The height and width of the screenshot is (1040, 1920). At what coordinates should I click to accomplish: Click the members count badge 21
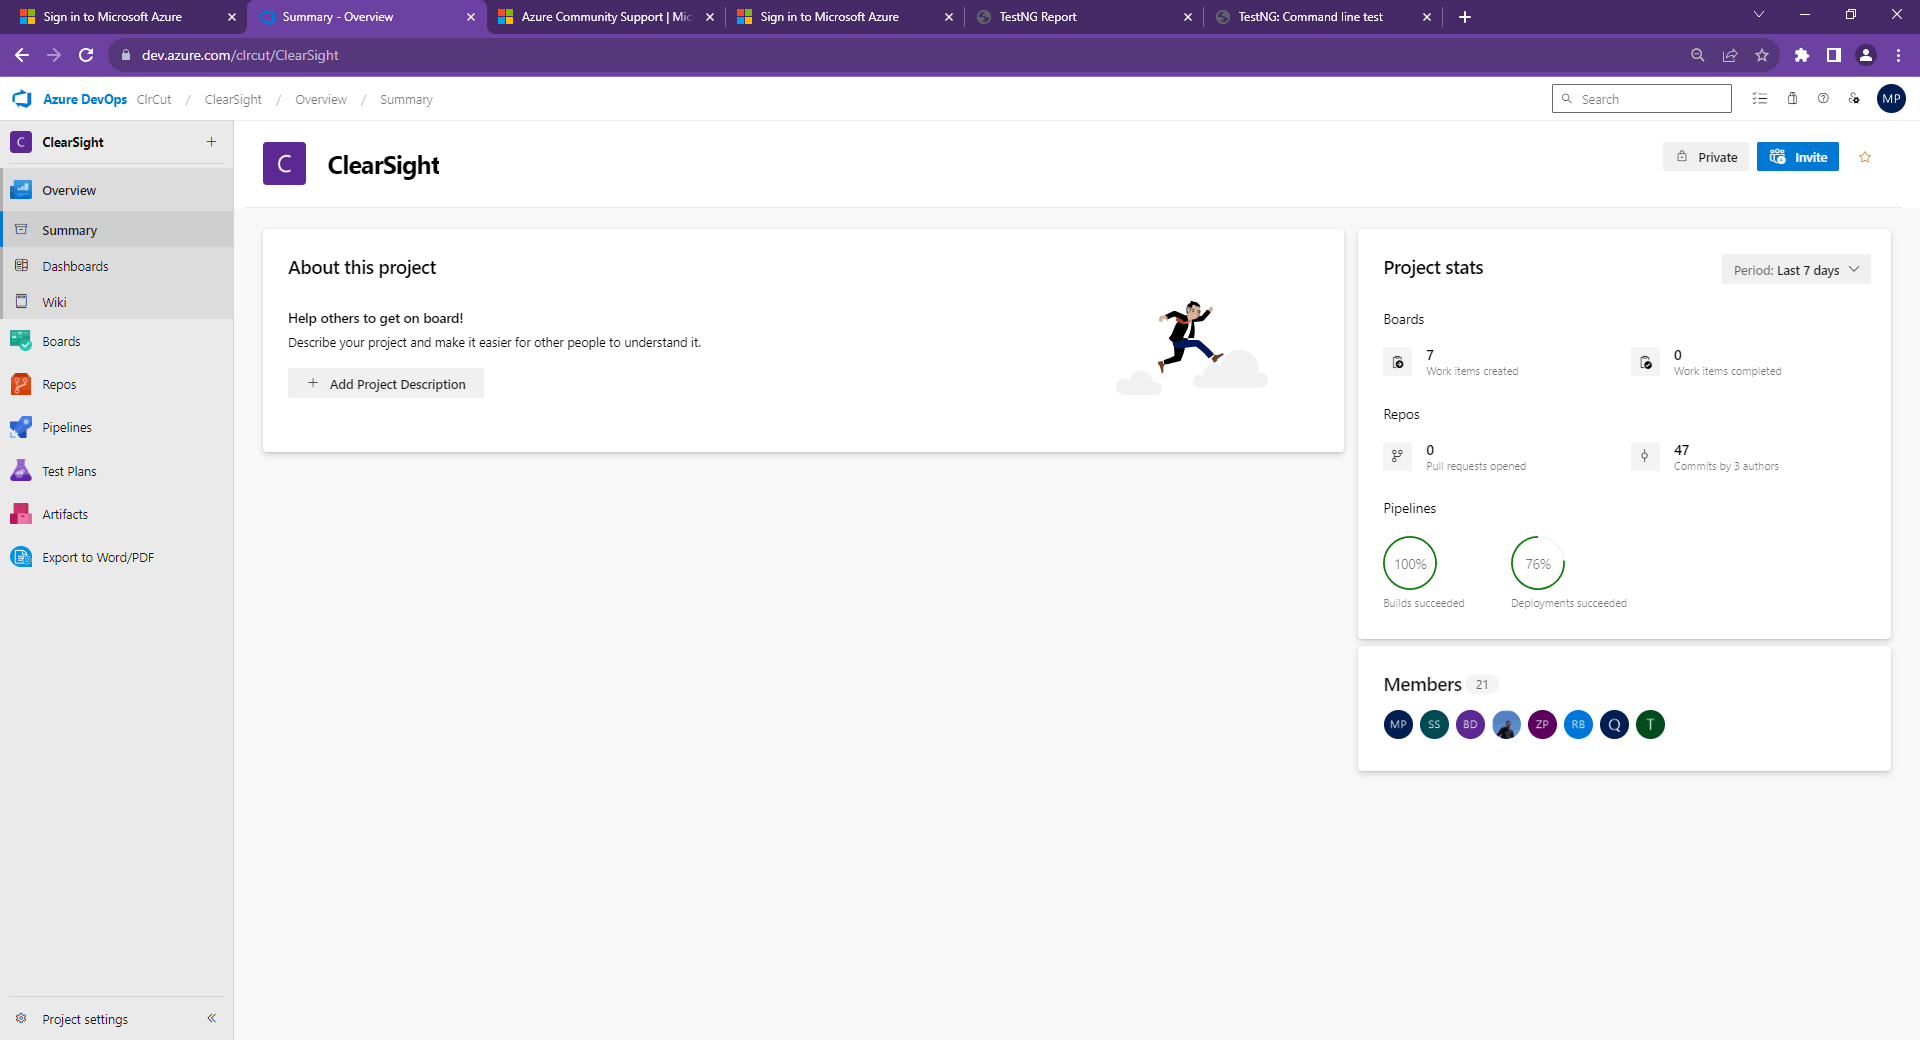tap(1482, 685)
